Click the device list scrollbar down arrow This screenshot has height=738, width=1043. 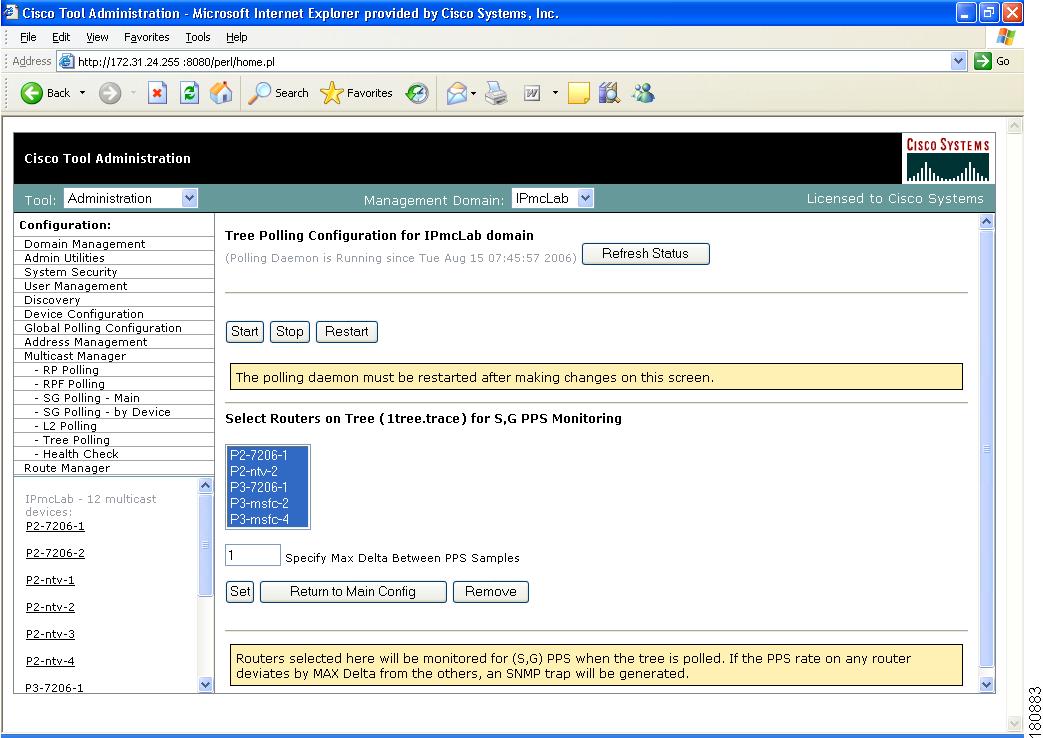[206, 684]
